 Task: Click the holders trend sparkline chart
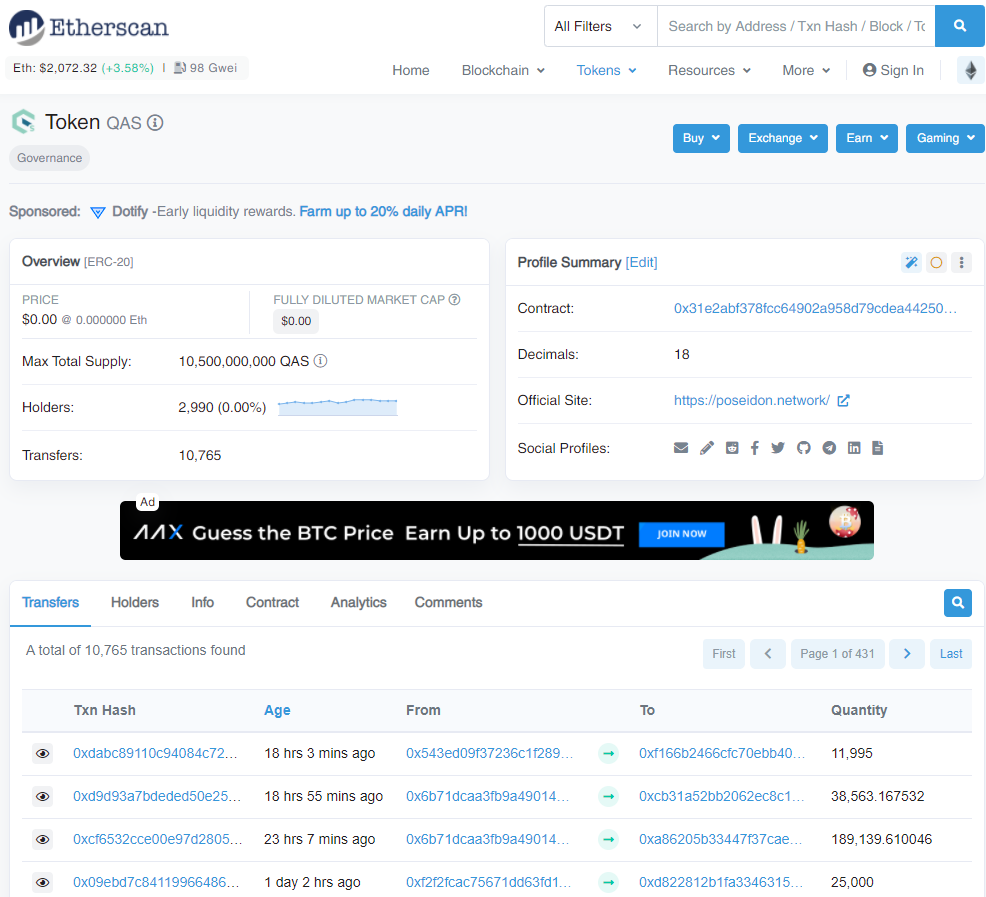[x=338, y=407]
